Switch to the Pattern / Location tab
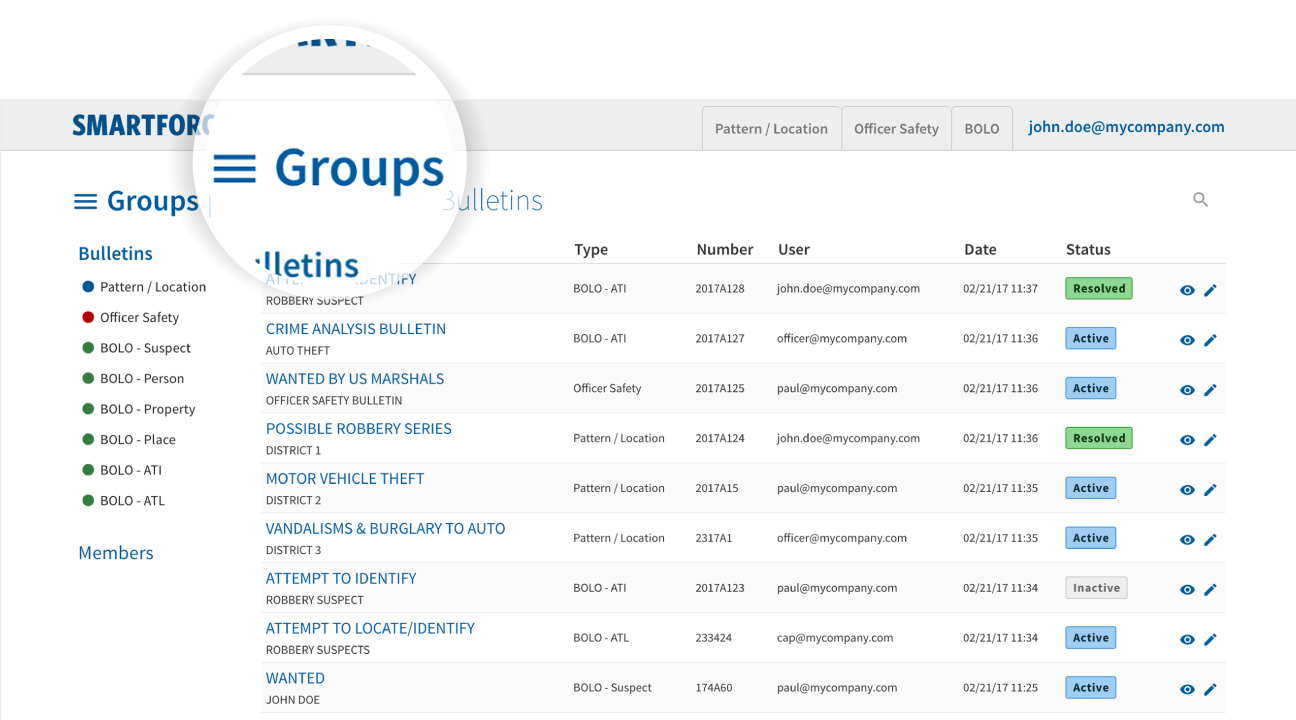Viewport: 1296px width, 720px height. (771, 129)
